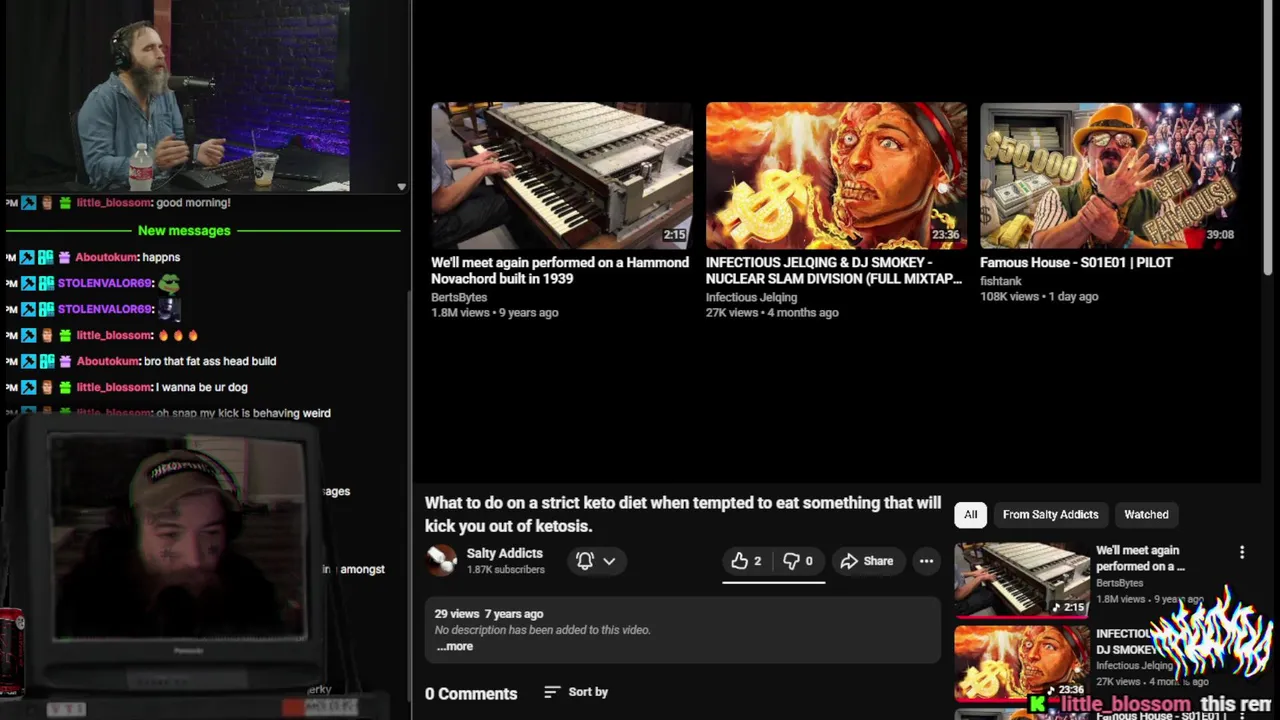1280x720 pixels.
Task: Open BertsBytes channel under end-screen video
Action: [x=459, y=297]
